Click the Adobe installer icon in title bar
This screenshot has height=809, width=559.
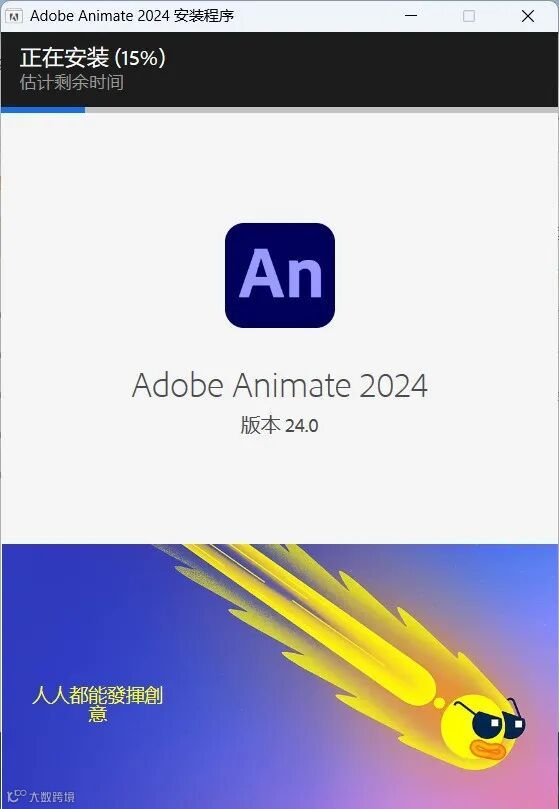[x=14, y=17]
